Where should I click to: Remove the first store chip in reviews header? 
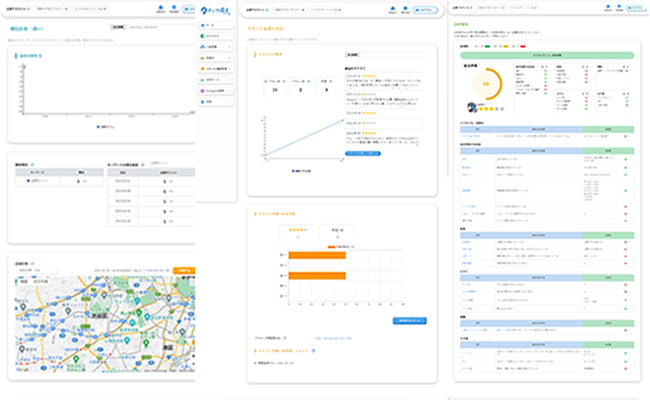(x=303, y=10)
